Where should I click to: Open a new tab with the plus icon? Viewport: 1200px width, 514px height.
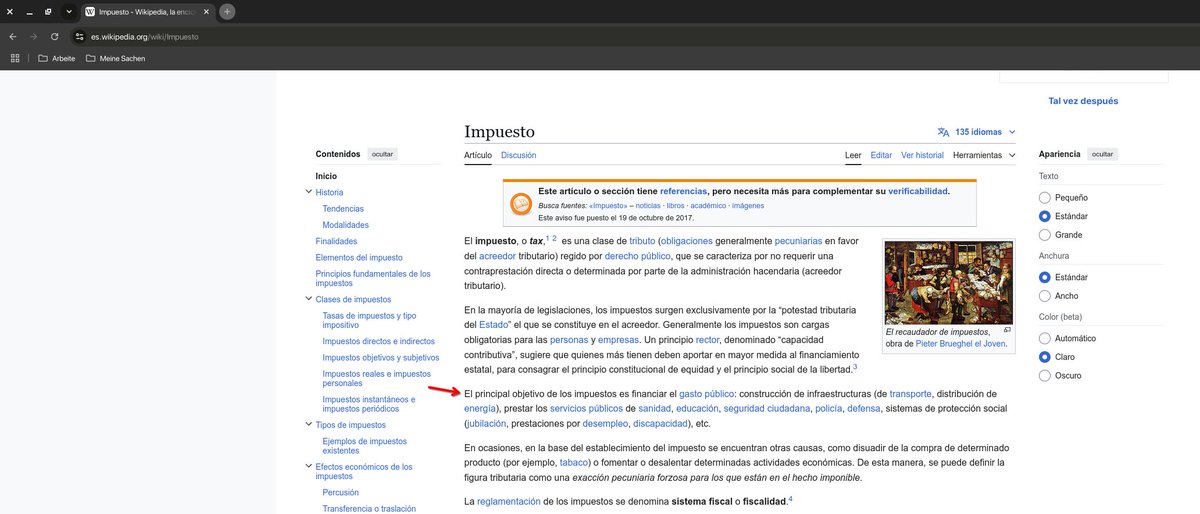[228, 12]
